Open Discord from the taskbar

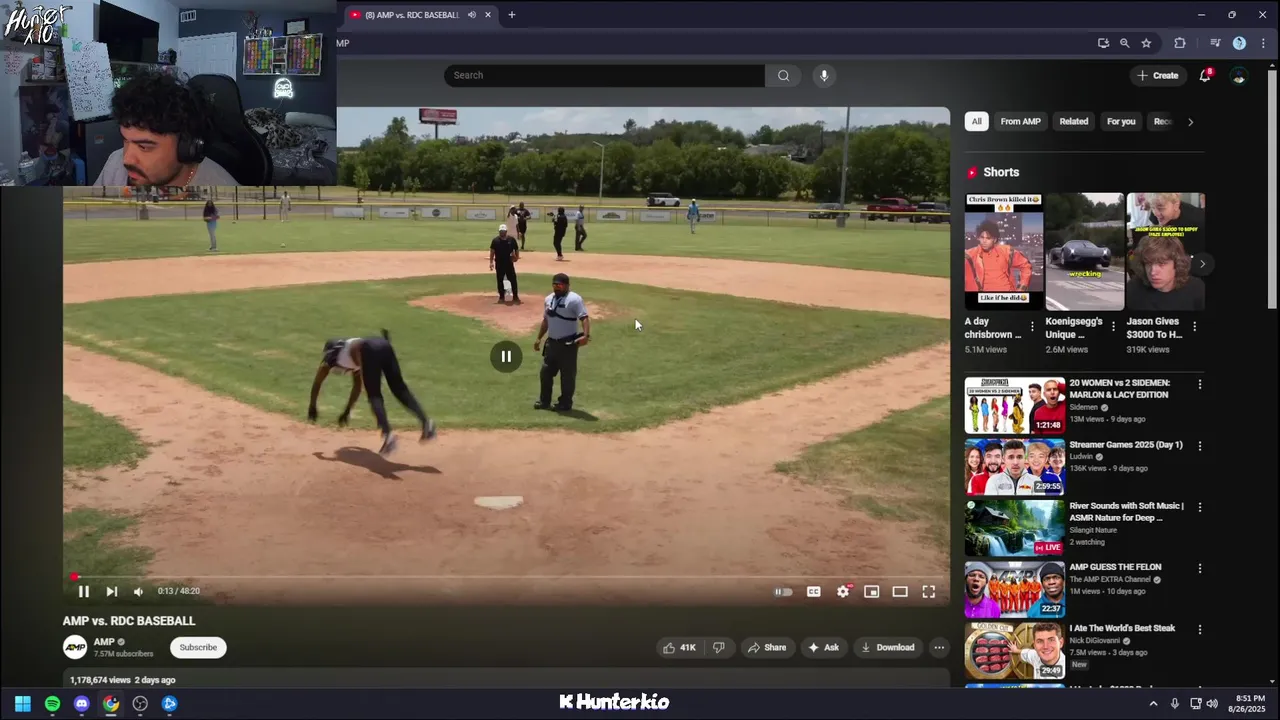[82, 704]
